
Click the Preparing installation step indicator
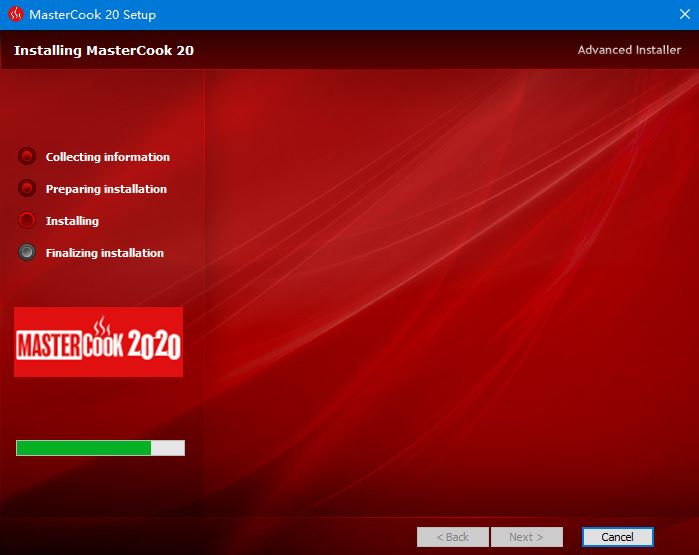[27, 189]
